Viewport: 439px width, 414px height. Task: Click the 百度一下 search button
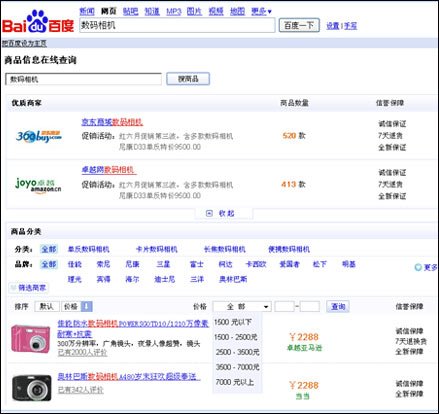[299, 25]
